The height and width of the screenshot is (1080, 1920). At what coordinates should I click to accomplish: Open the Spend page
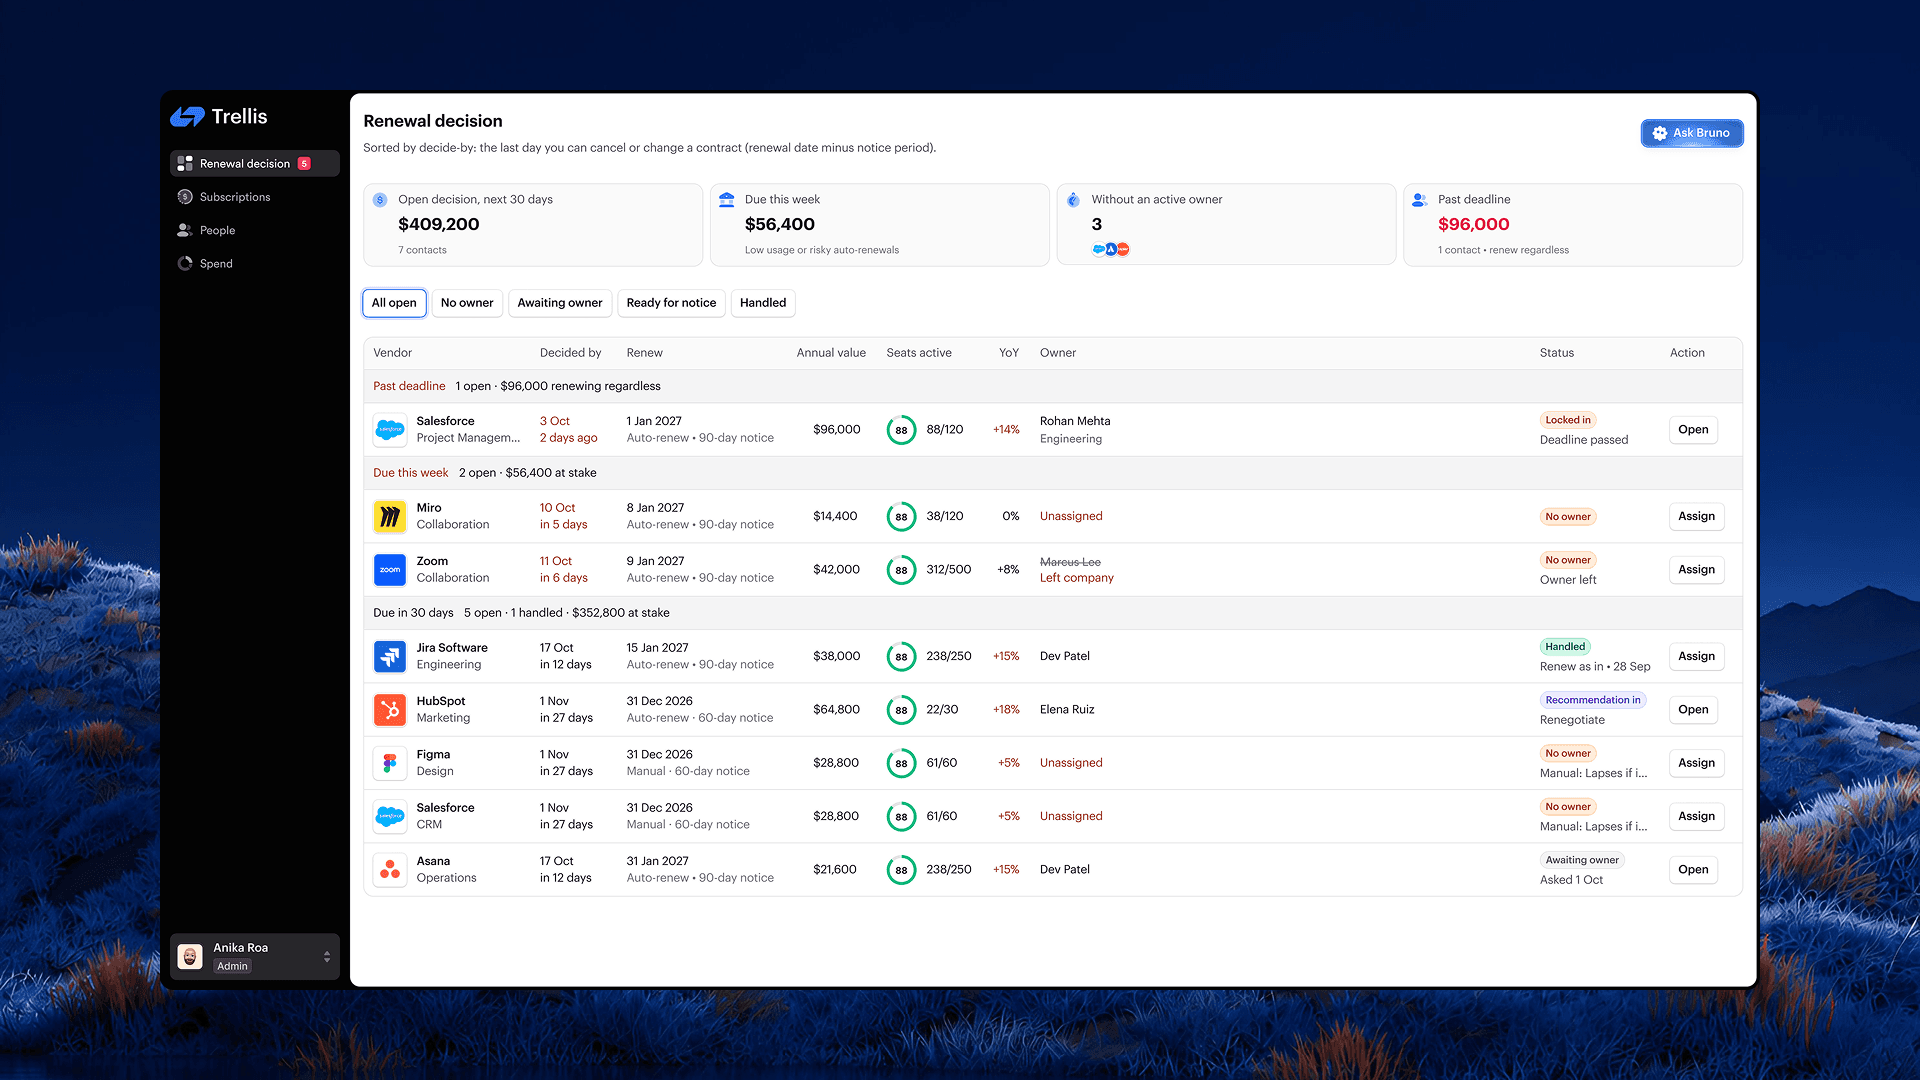pyautogui.click(x=254, y=264)
